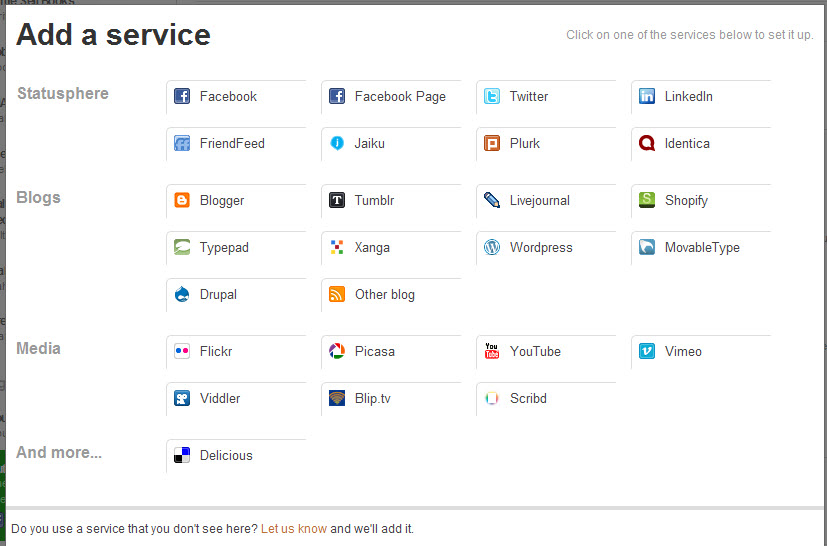Click the YouTube logo icon
827x546 pixels.
pyautogui.click(x=492, y=351)
